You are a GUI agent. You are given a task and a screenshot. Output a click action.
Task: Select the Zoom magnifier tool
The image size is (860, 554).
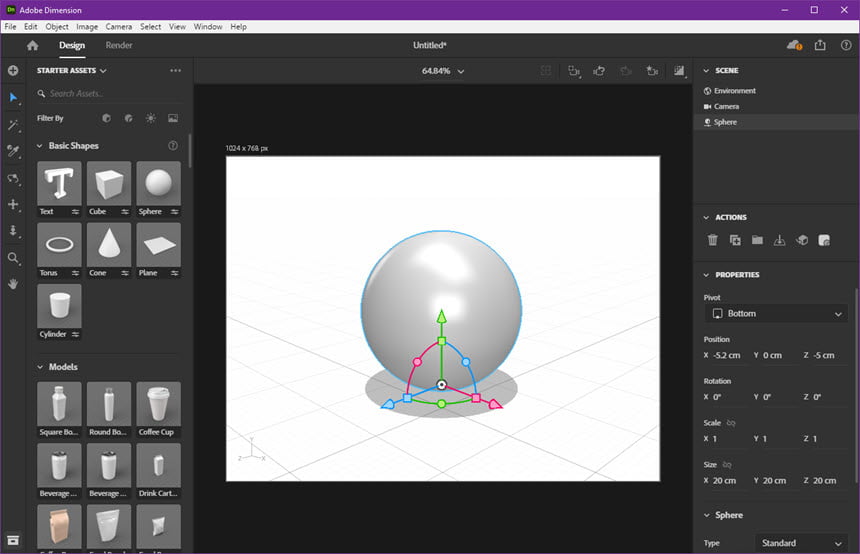tap(13, 258)
